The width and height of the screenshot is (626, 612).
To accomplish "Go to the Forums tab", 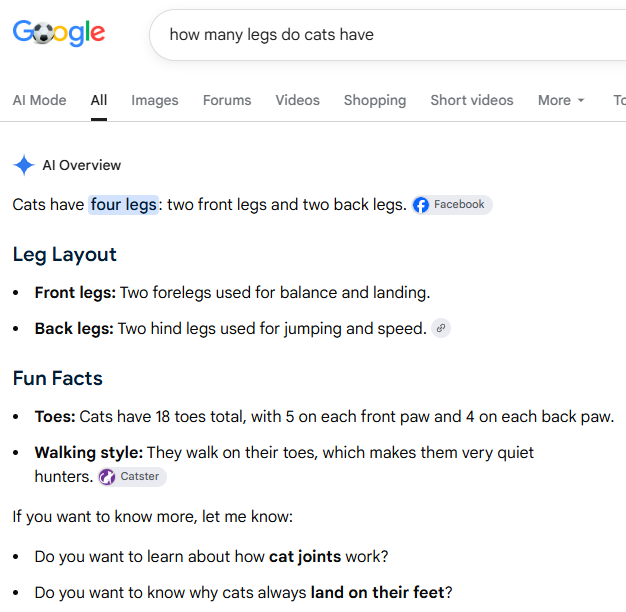I will point(227,100).
